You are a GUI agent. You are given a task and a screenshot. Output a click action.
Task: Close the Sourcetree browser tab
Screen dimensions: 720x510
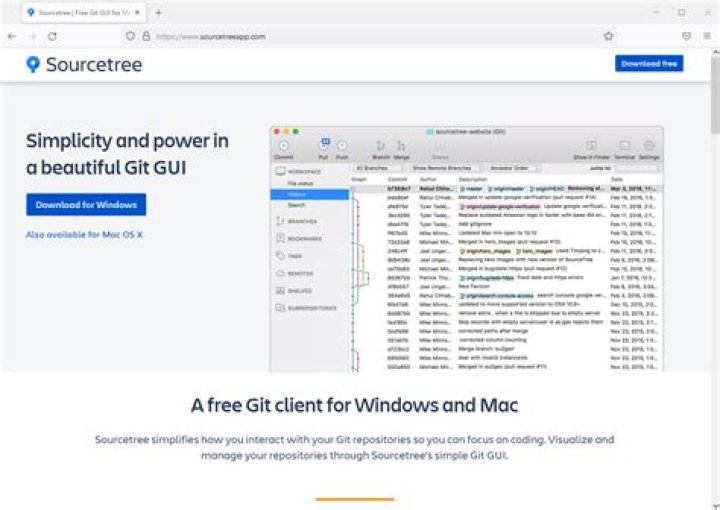137,12
